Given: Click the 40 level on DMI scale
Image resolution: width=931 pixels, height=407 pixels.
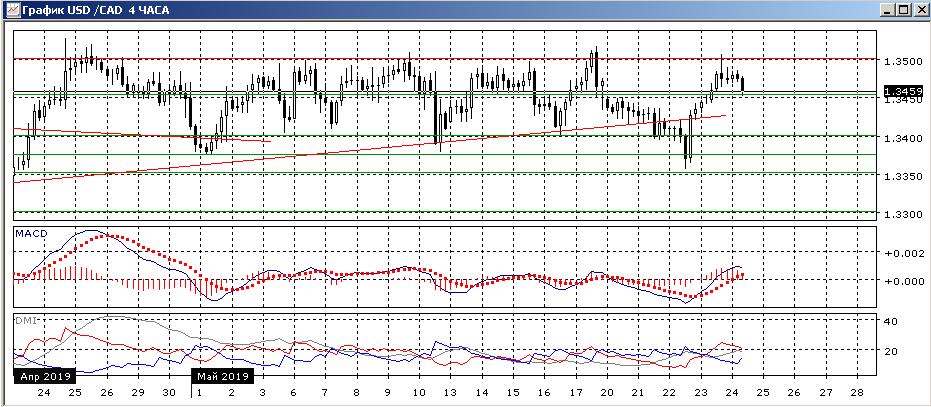Looking at the screenshot, I should pyautogui.click(x=892, y=321).
